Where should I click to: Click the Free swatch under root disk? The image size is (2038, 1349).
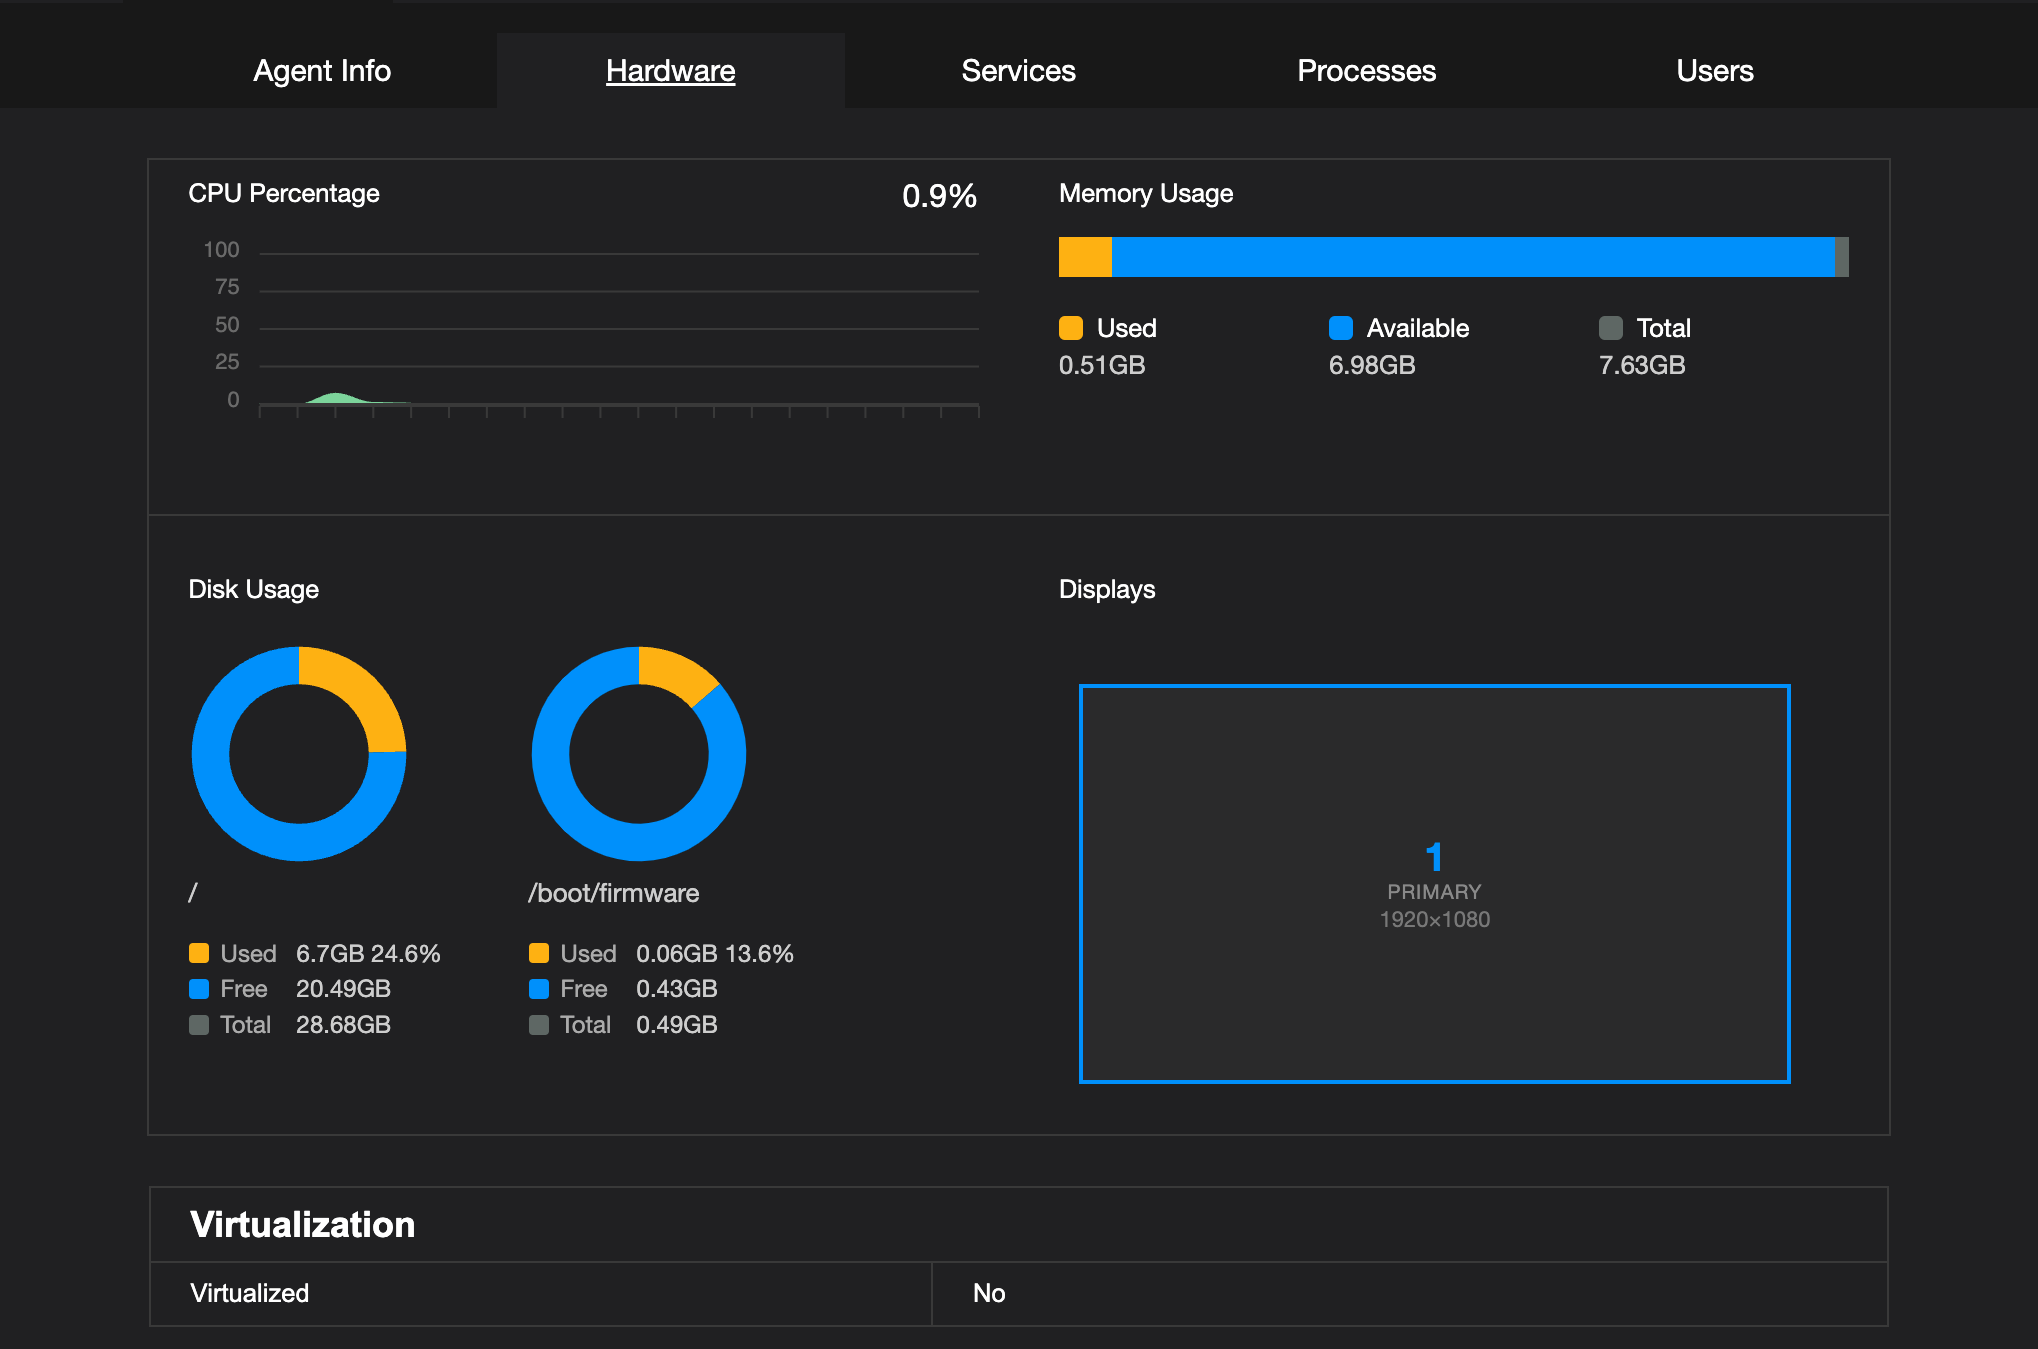[x=199, y=989]
